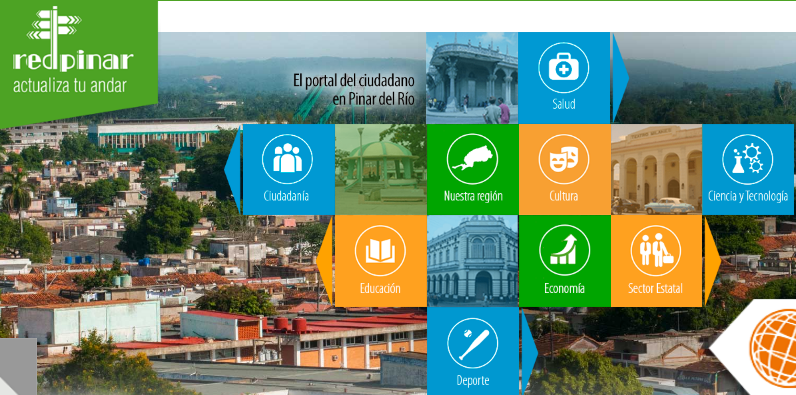
Task: Open the Teatro Milanés photo tile
Action: click(x=656, y=170)
